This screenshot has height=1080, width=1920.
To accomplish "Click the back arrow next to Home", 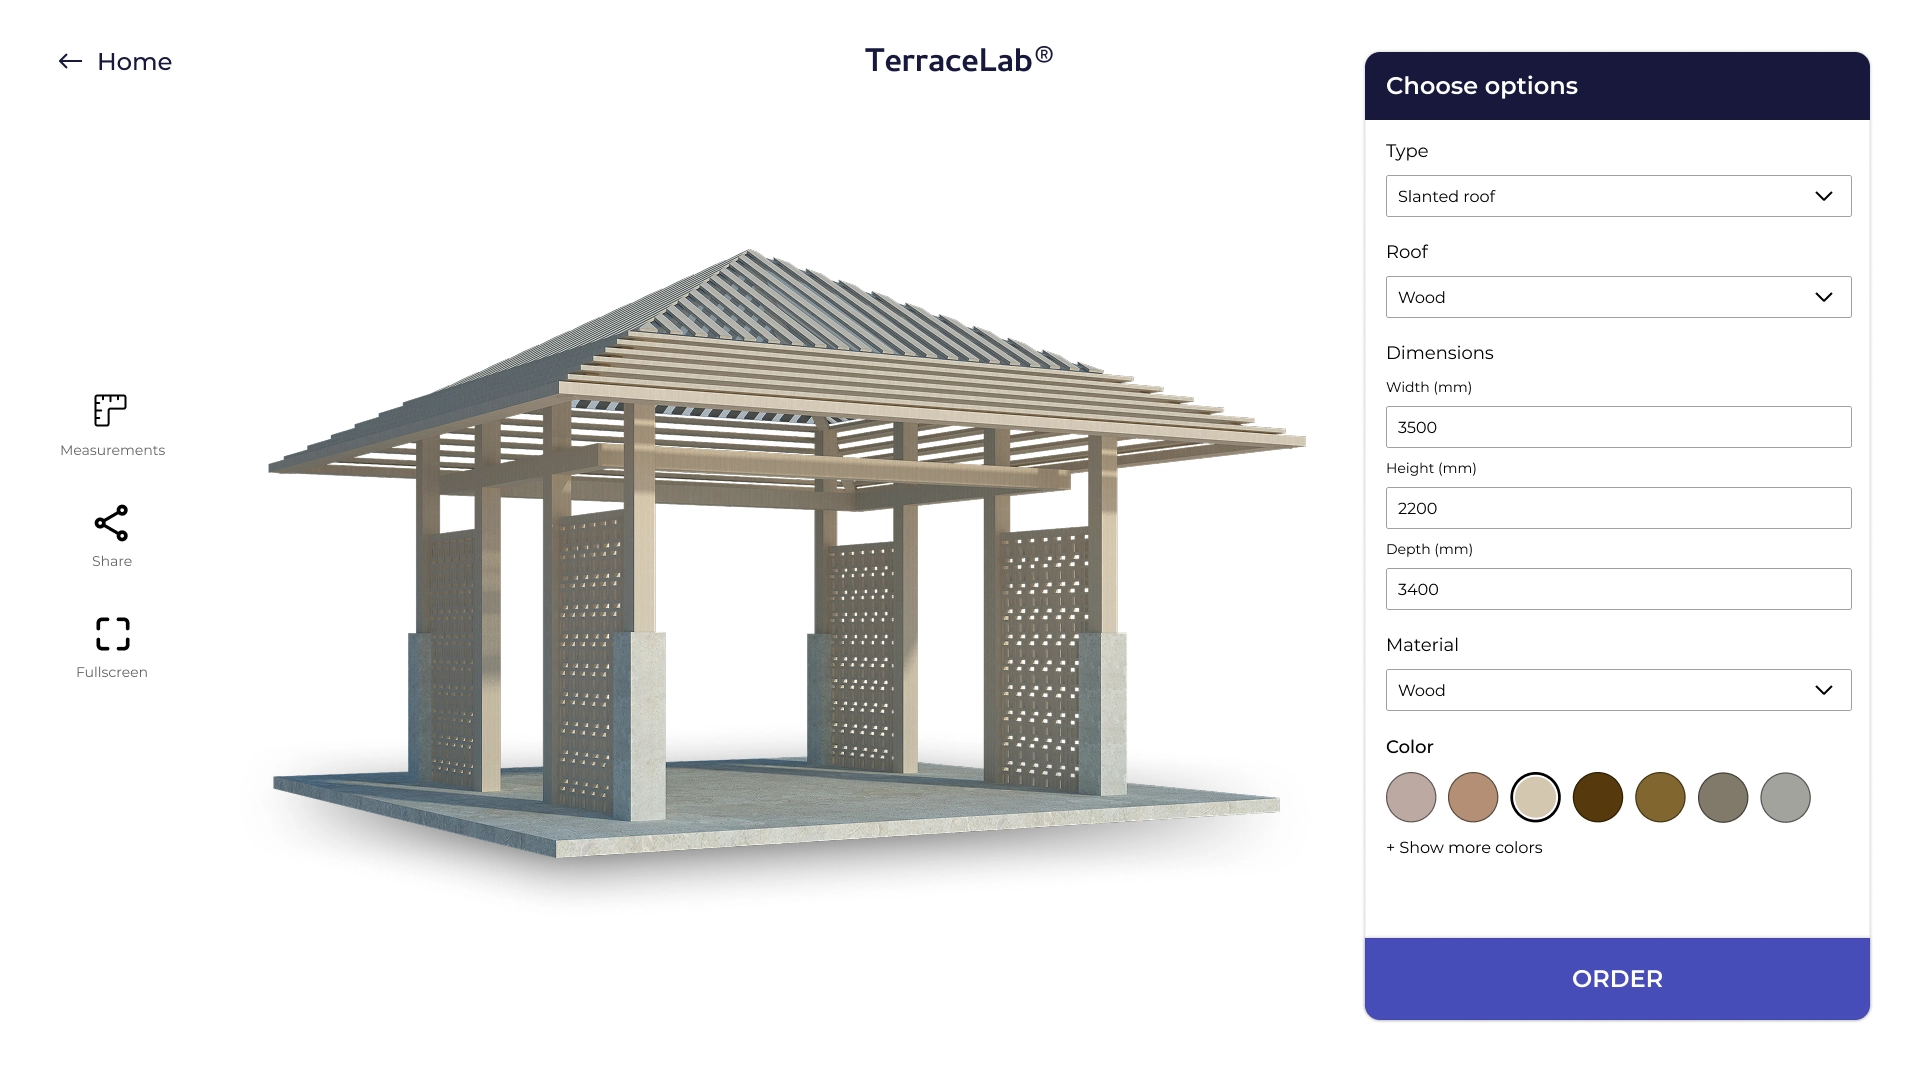I will point(68,61).
